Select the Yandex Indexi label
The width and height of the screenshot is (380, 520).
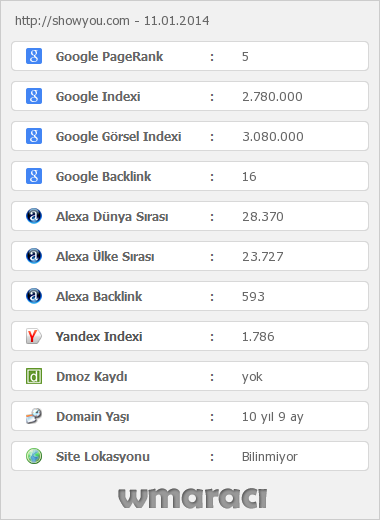point(99,337)
